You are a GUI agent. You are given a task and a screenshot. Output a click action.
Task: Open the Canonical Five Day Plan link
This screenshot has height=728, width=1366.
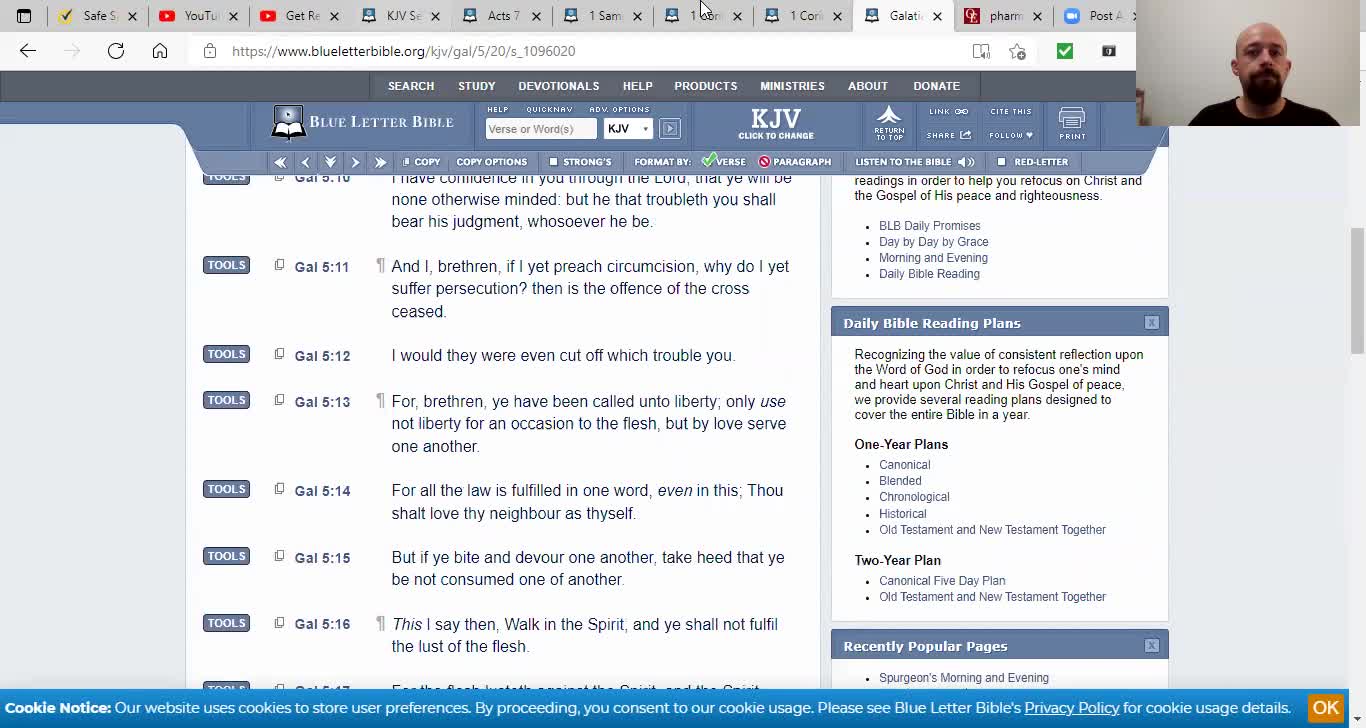942,581
